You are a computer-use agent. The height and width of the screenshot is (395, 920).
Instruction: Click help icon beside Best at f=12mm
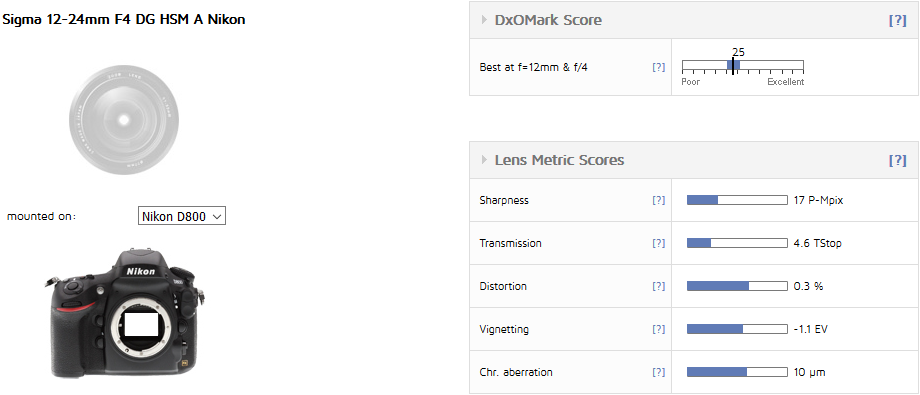click(x=659, y=67)
